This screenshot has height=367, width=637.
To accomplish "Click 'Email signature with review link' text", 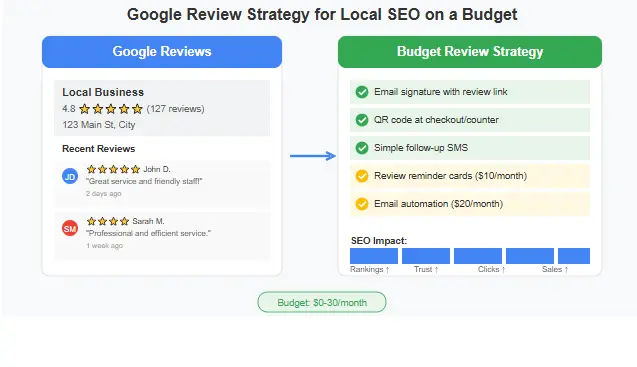I will point(441,92).
